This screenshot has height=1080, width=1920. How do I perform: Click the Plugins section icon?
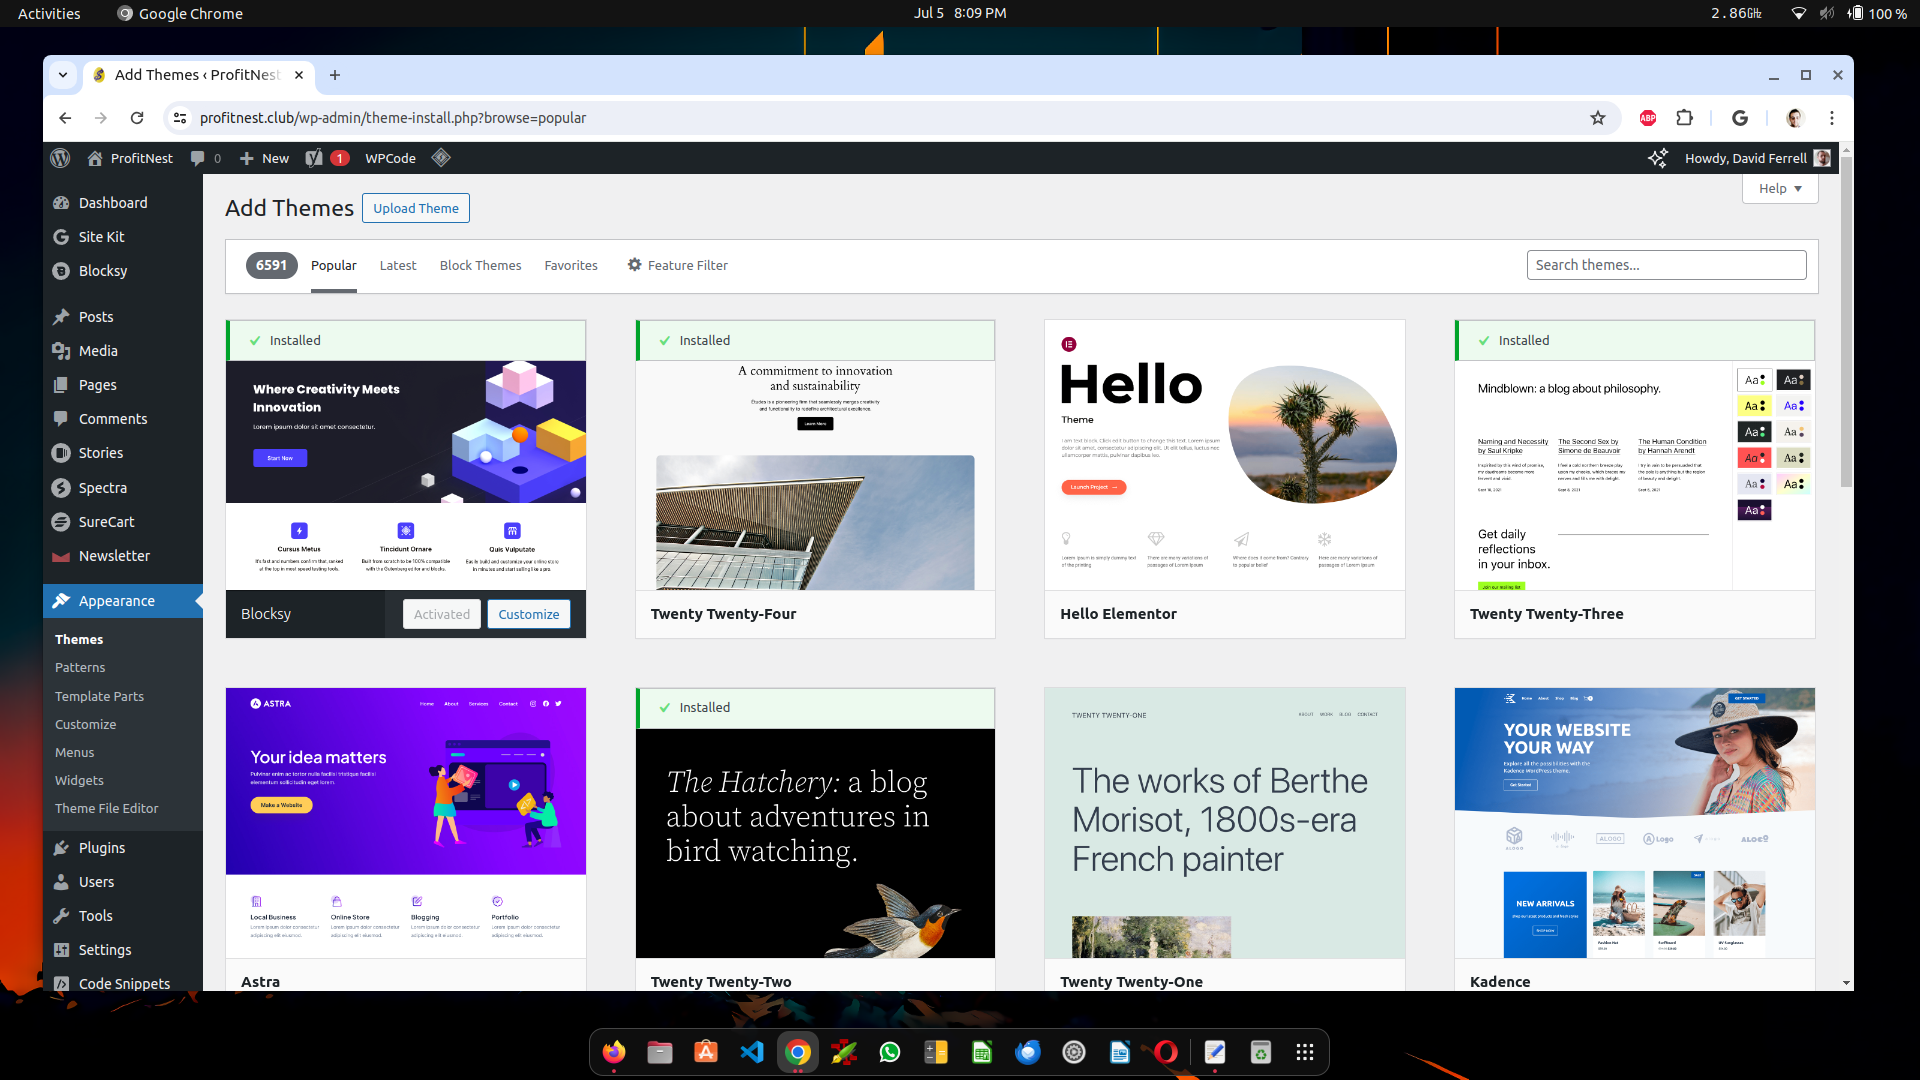pos(62,847)
